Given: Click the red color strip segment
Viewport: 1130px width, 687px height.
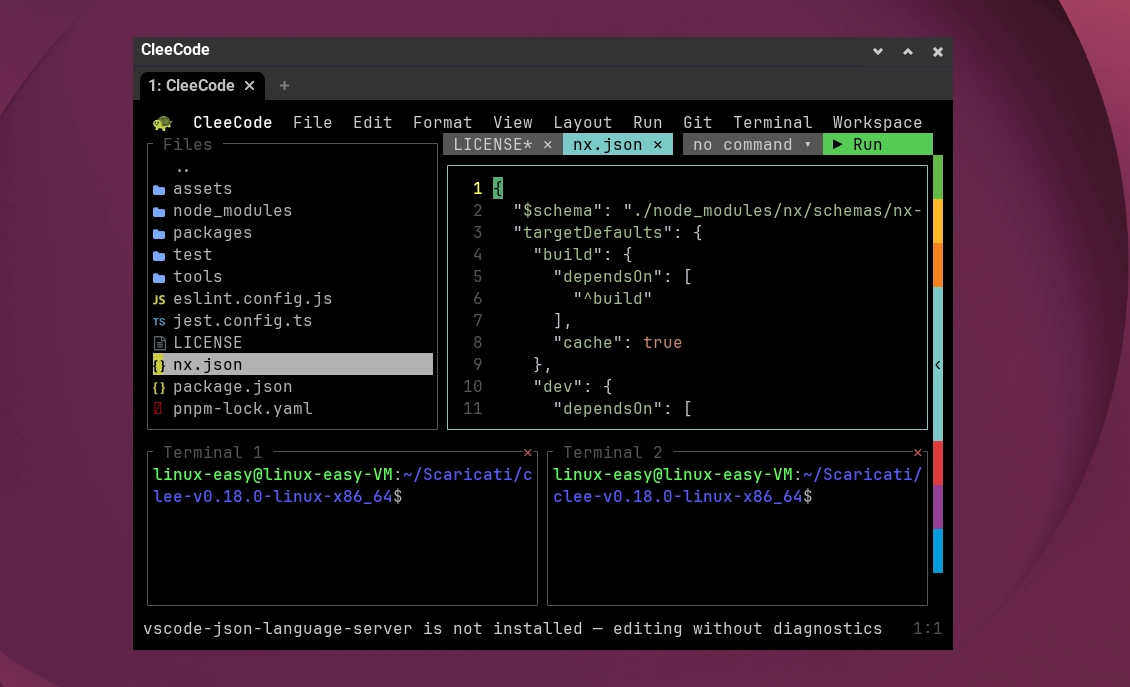Looking at the screenshot, I should pyautogui.click(x=938, y=463).
